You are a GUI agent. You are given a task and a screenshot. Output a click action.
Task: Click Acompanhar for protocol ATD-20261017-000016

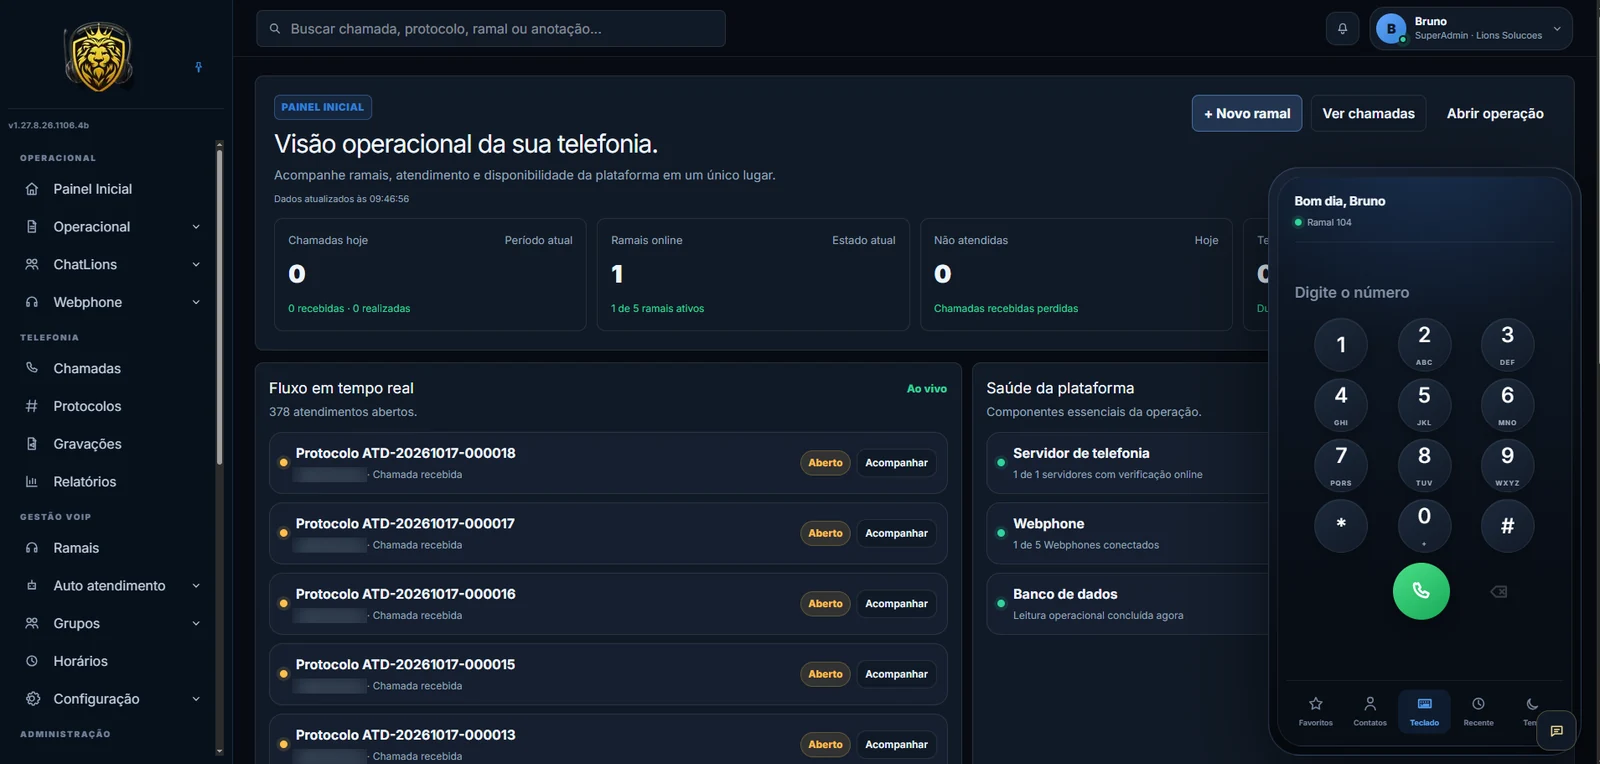coord(896,604)
